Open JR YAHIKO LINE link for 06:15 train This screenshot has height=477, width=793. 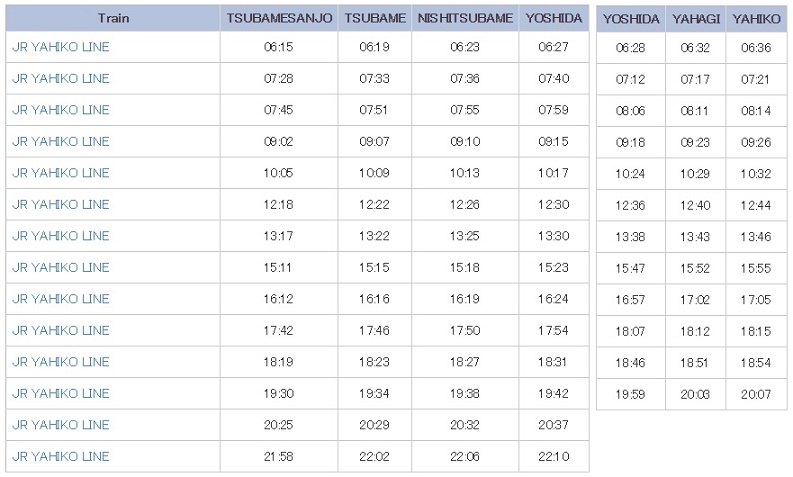tap(60, 47)
